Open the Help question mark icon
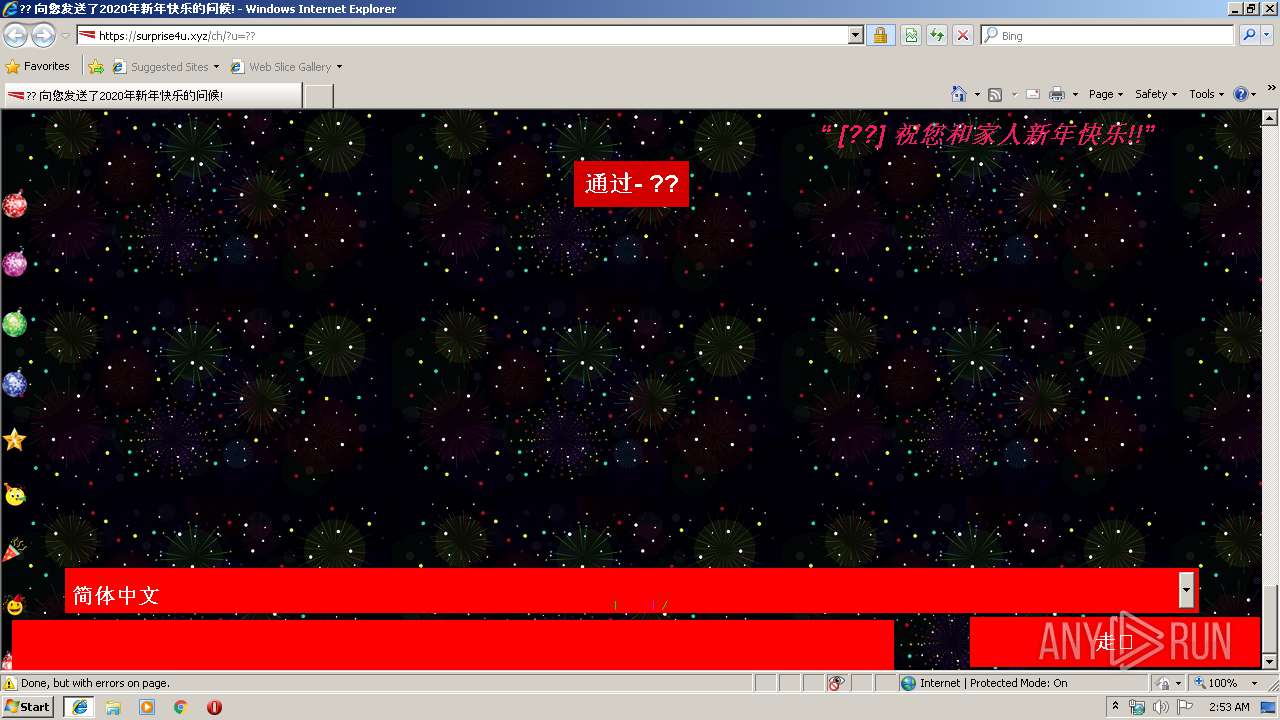The height and width of the screenshot is (720, 1280). coord(1241,94)
